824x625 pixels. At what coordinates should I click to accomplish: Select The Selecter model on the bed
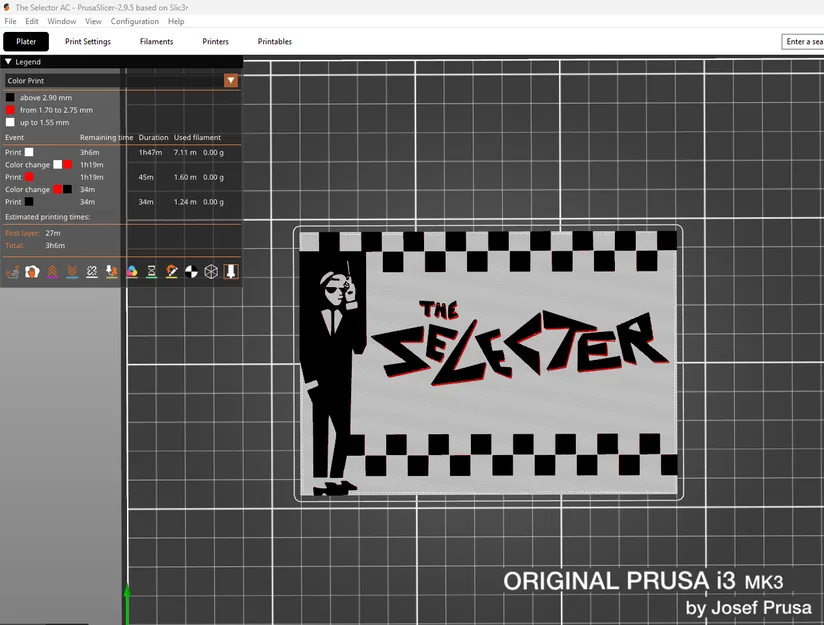(489, 363)
